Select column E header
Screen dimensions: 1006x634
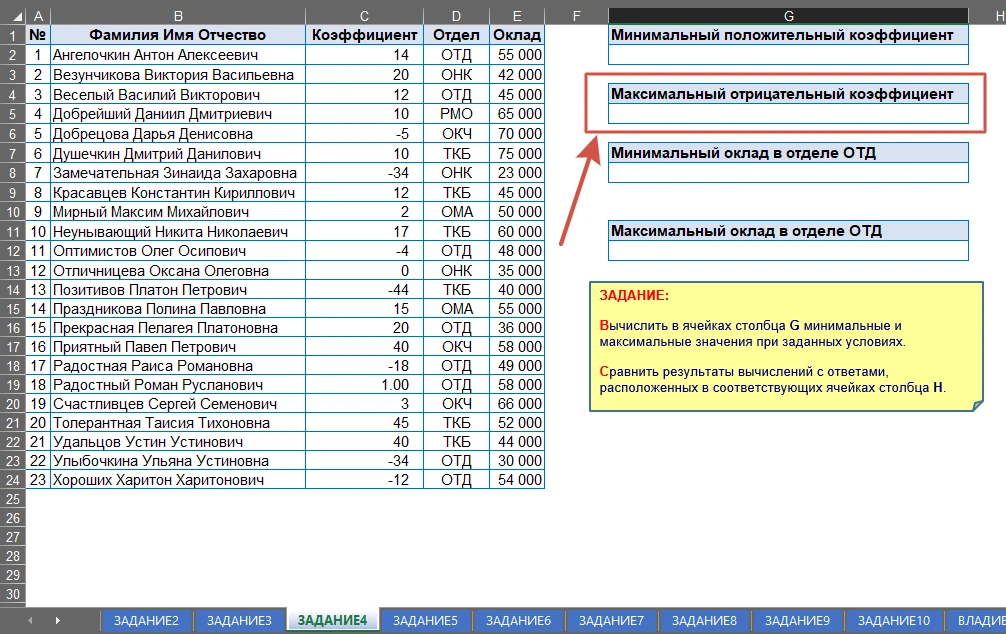point(517,16)
